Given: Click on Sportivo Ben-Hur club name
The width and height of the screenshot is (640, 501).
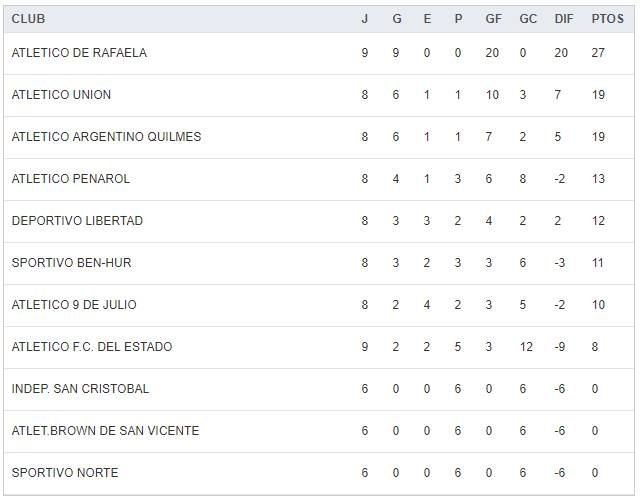Looking at the screenshot, I should pyautogui.click(x=71, y=263).
